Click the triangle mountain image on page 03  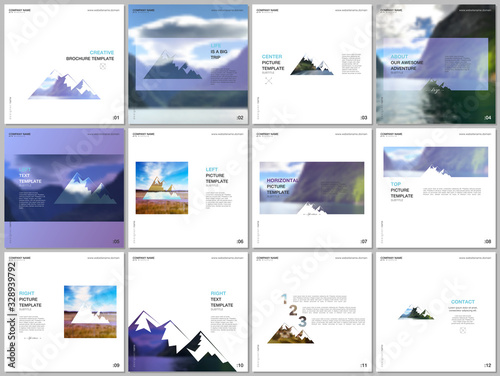coord(312,65)
